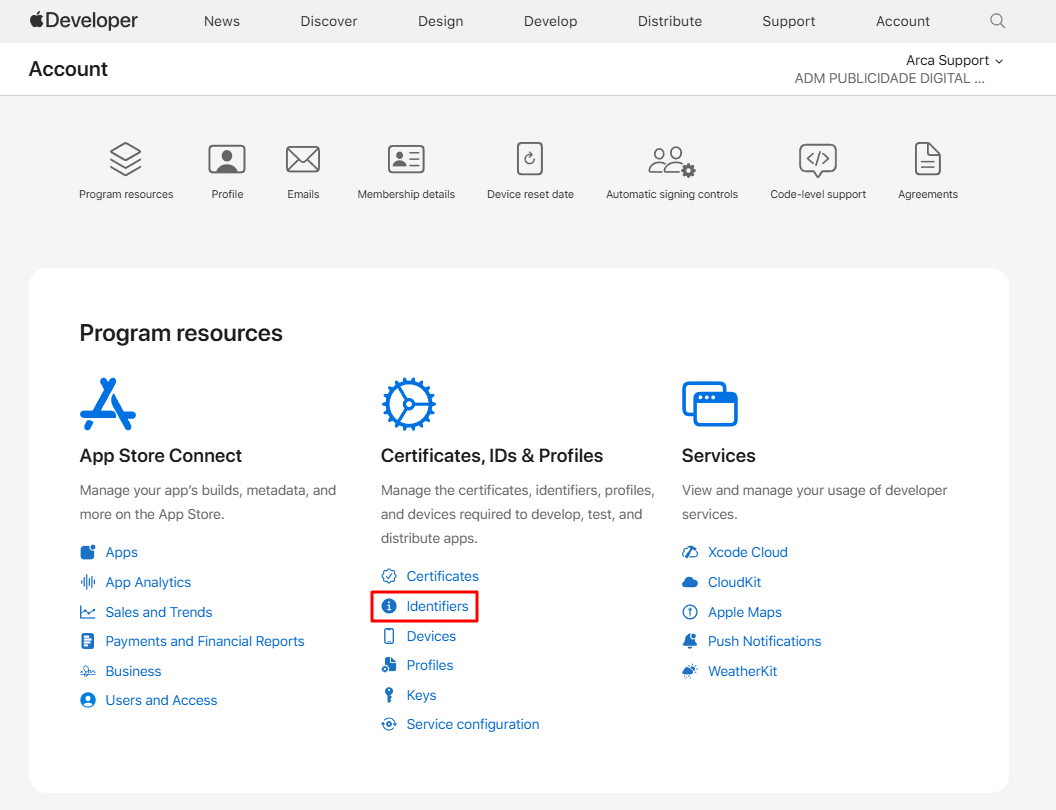
Task: Click the Profiles document icon
Action: pos(389,665)
